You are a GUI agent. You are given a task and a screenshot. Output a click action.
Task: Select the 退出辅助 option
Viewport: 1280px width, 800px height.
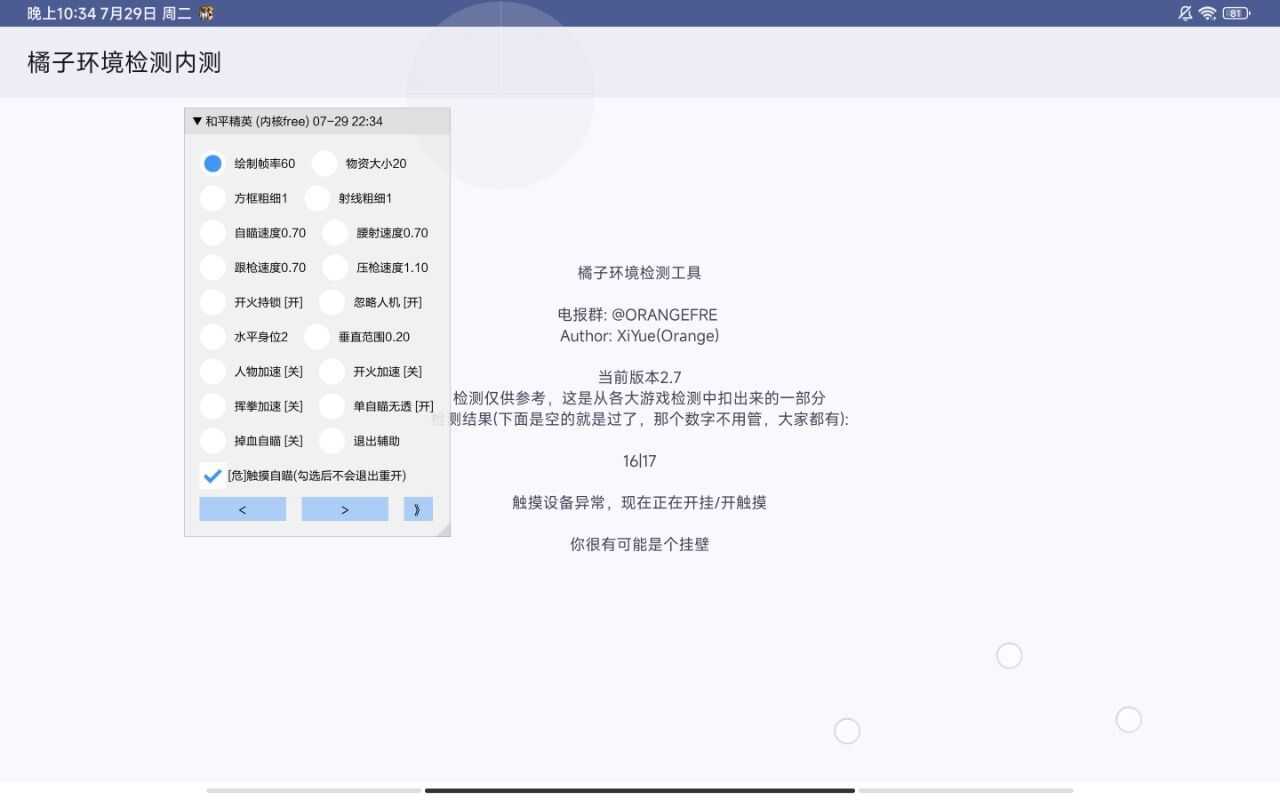[332, 440]
